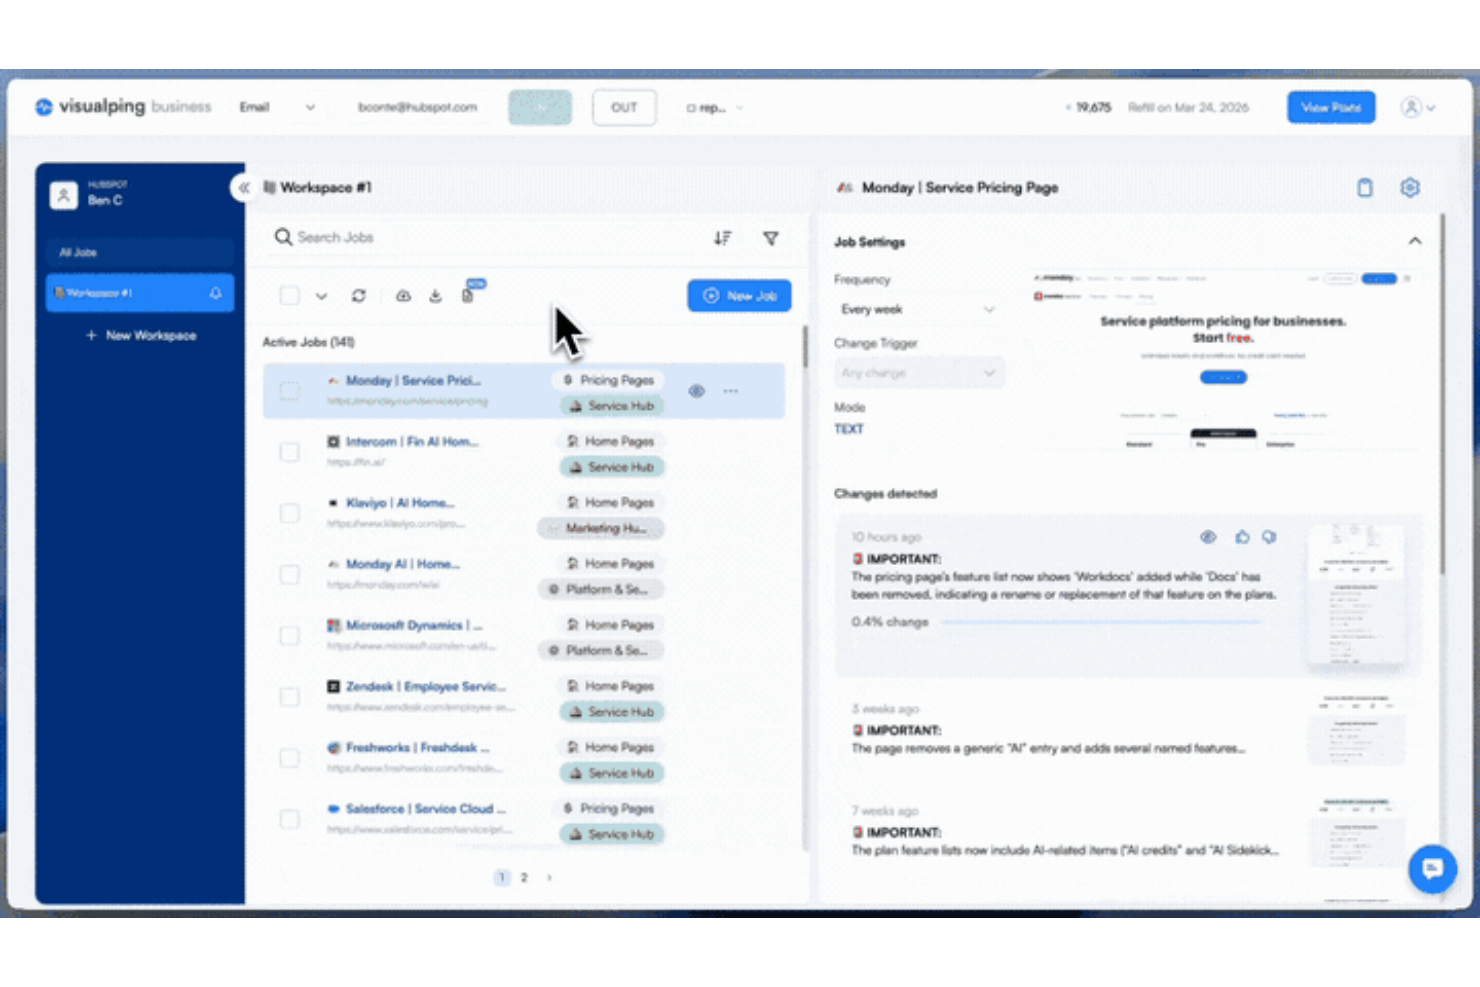
Task: Open the account menu chevron beside avatar
Action: point(1431,108)
